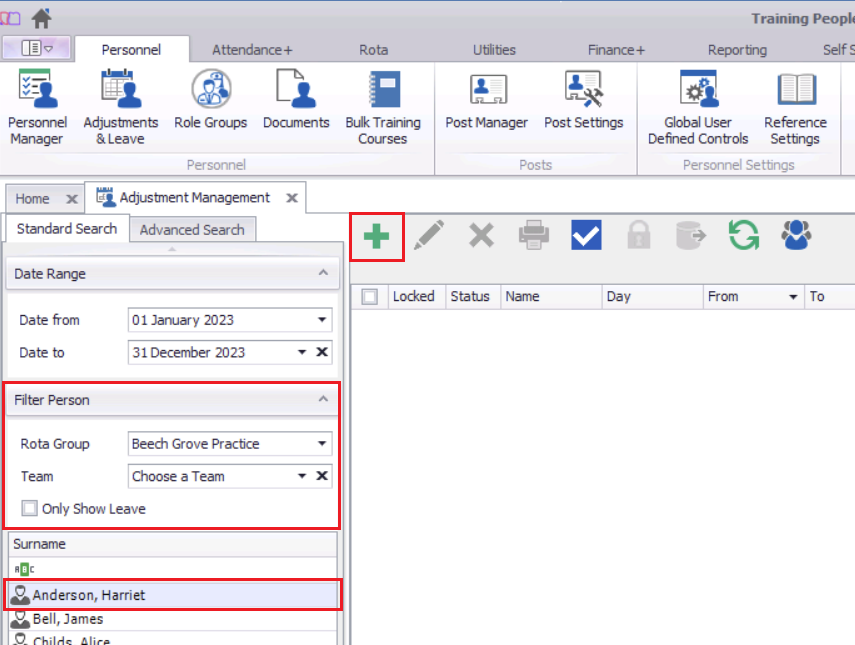
Task: Clear the Team selection with X button
Action: coord(322,476)
